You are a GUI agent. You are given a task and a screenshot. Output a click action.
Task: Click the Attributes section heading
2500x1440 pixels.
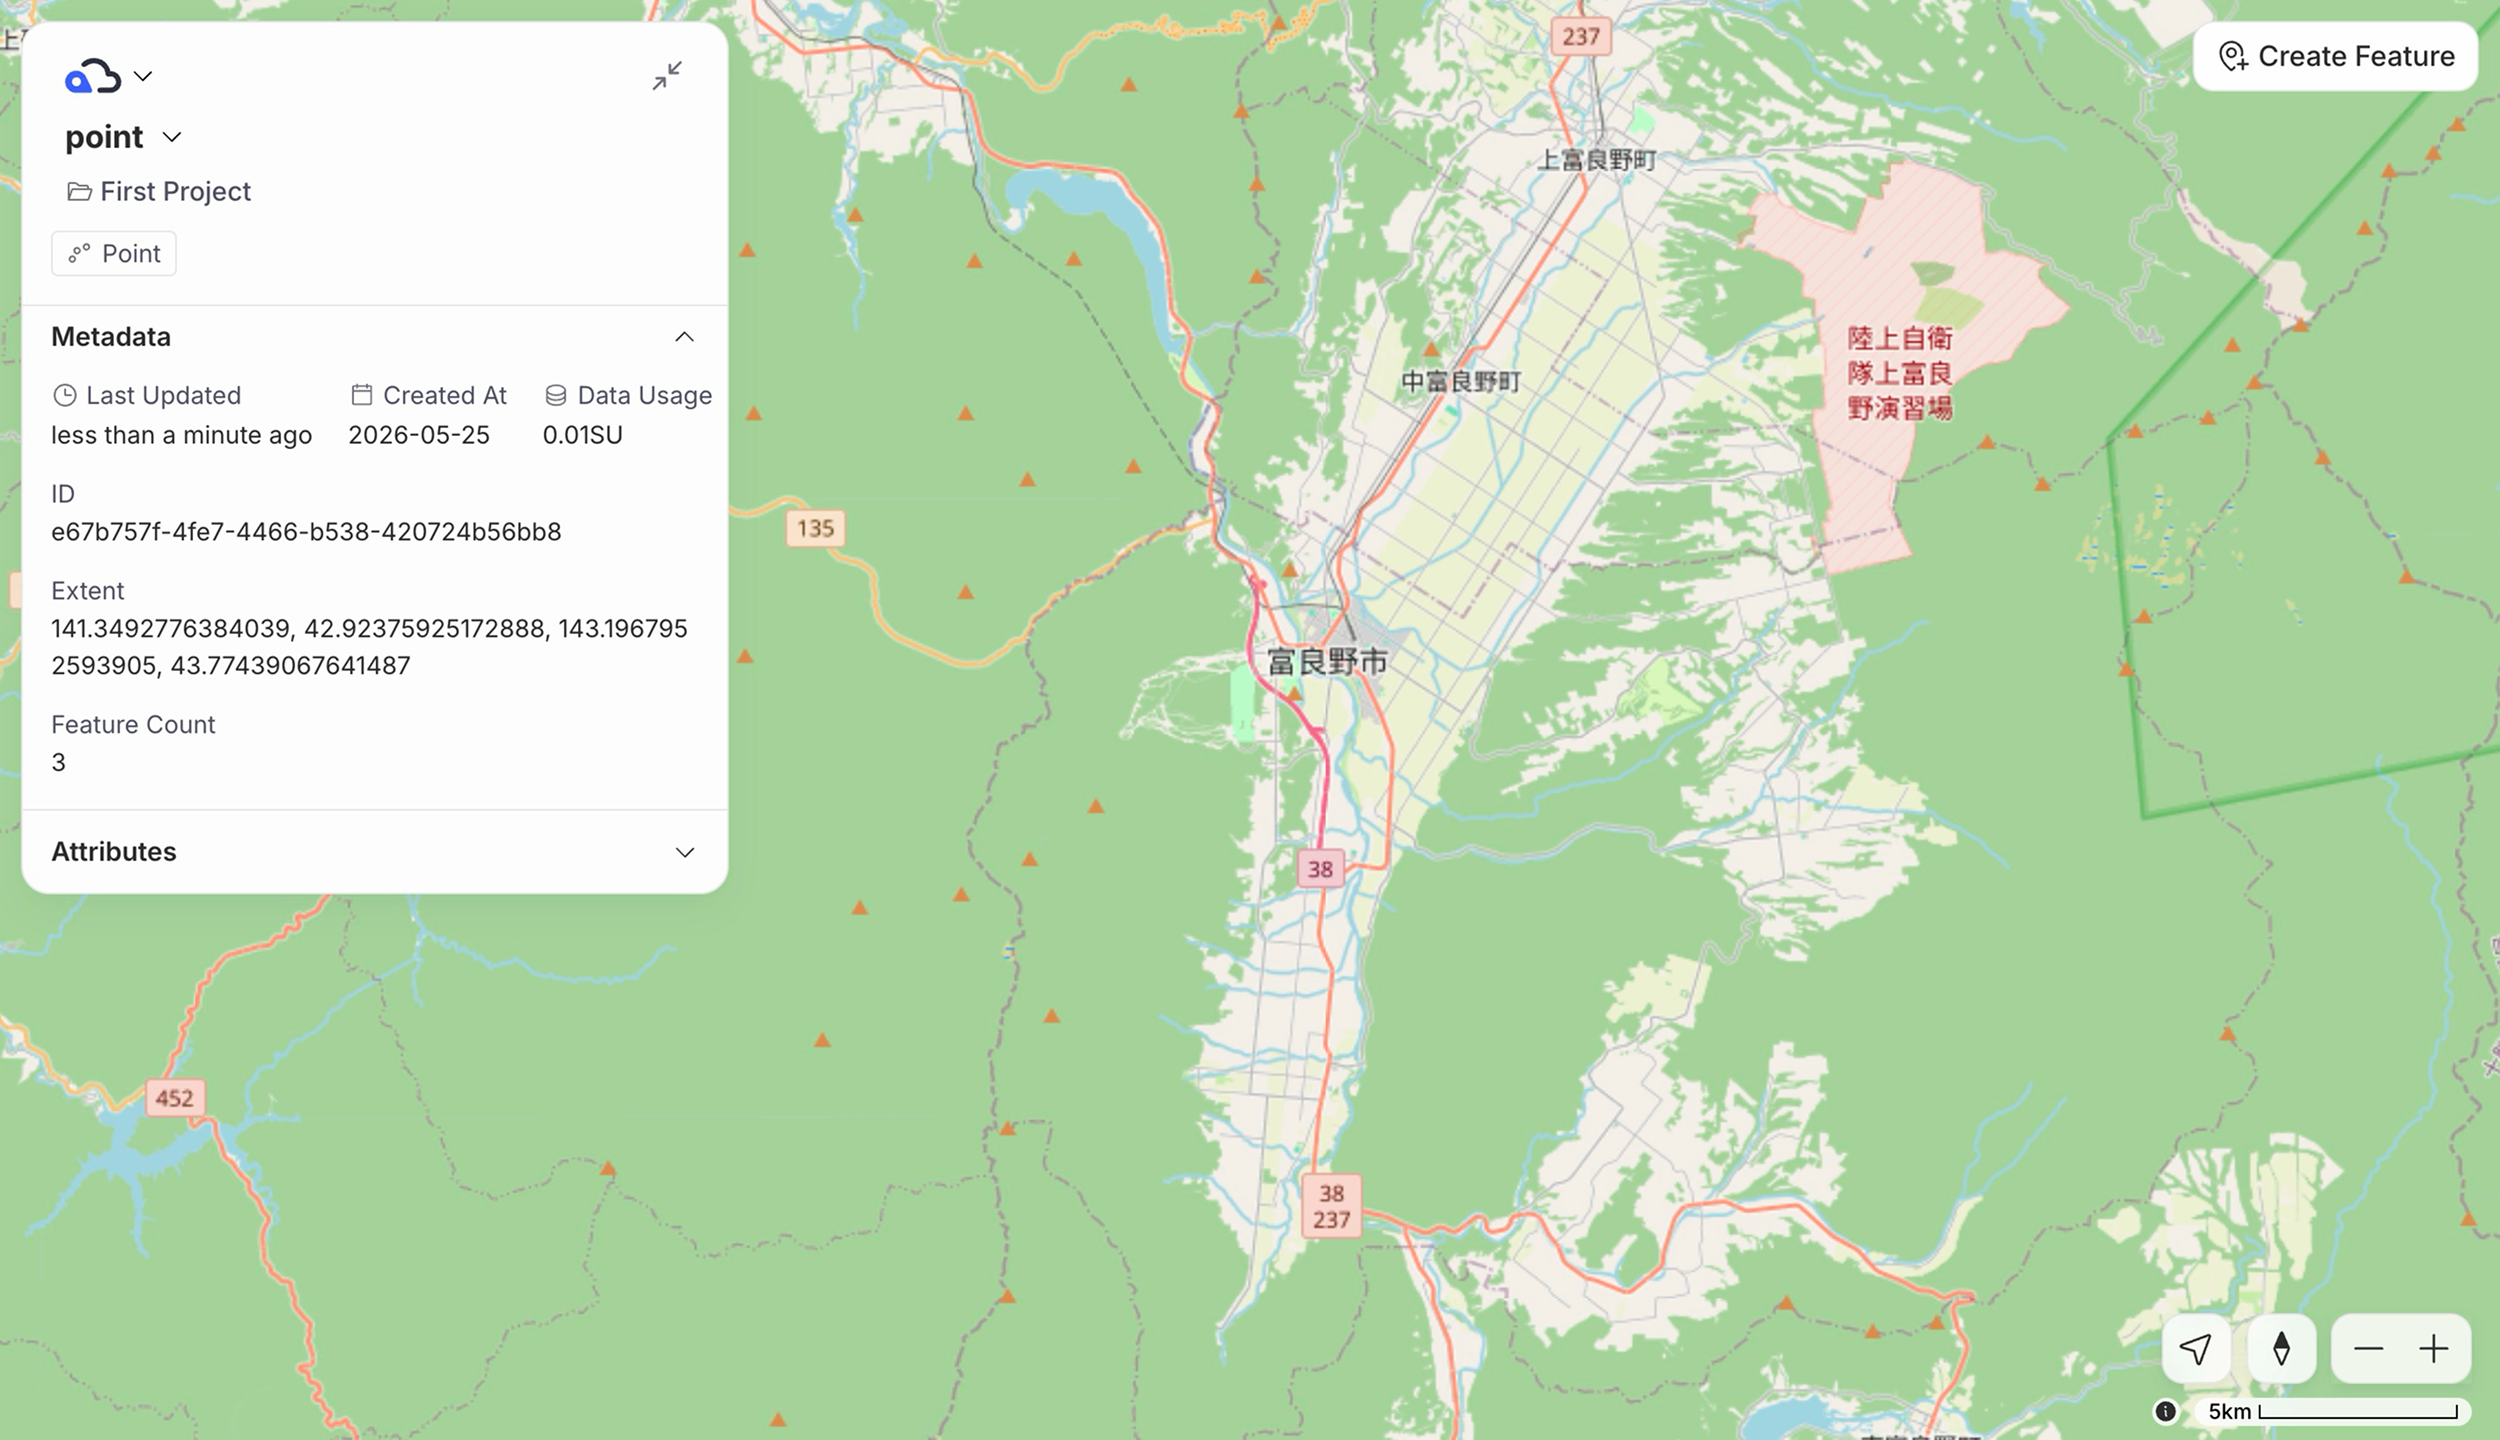[x=114, y=852]
